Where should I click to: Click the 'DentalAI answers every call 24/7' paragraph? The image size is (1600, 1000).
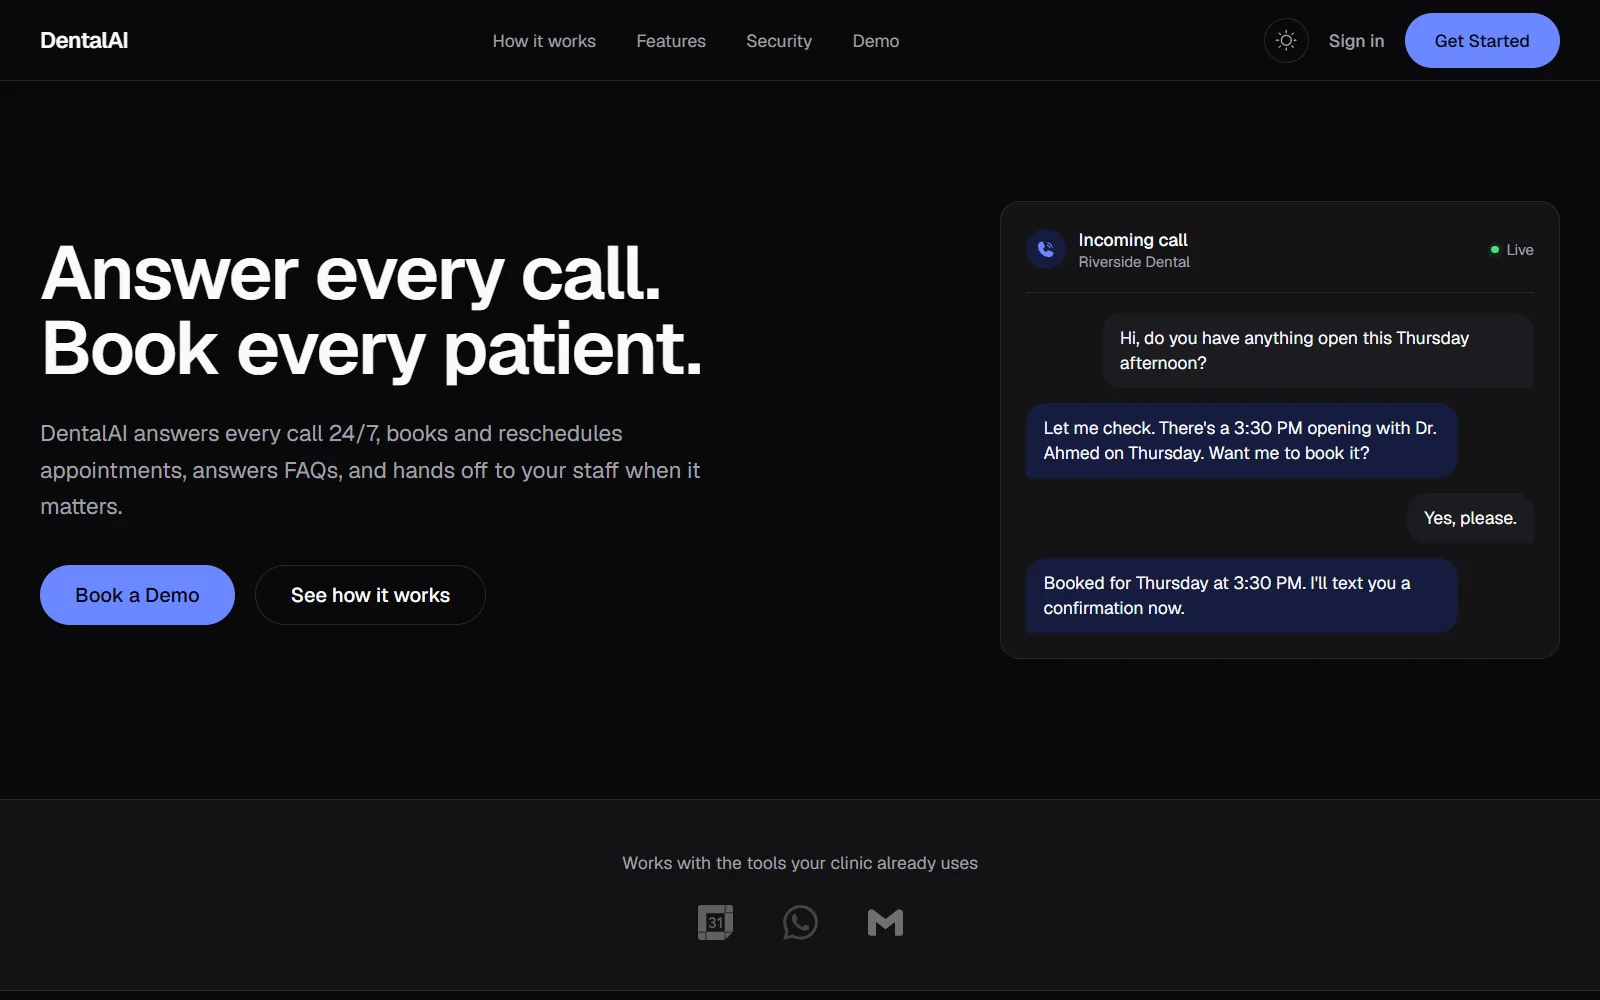(370, 470)
